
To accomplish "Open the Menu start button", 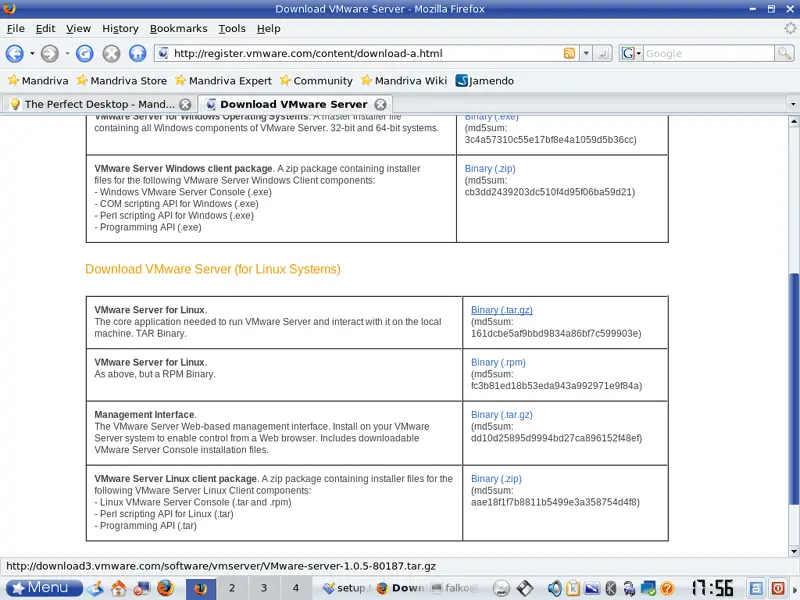I will pos(44,588).
